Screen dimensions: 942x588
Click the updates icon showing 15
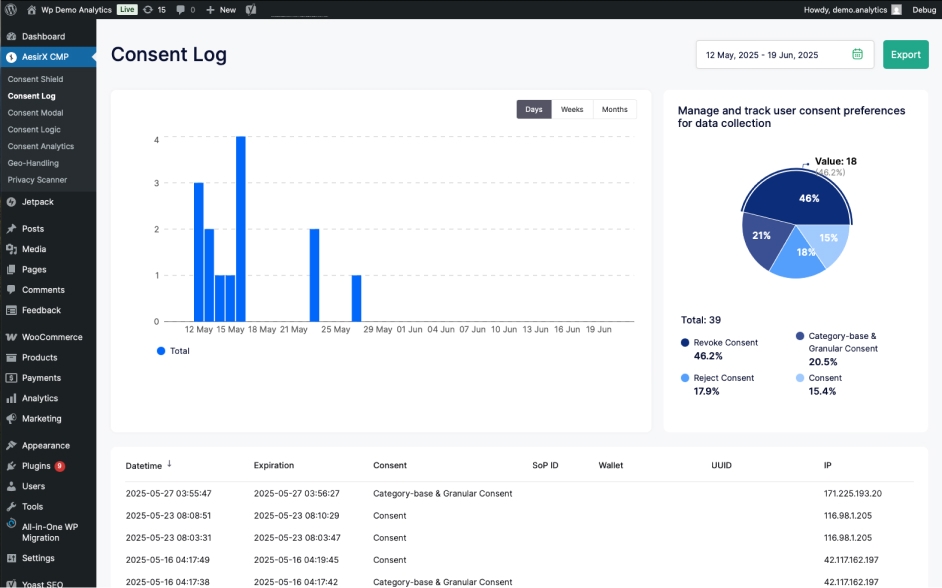[x=154, y=10]
